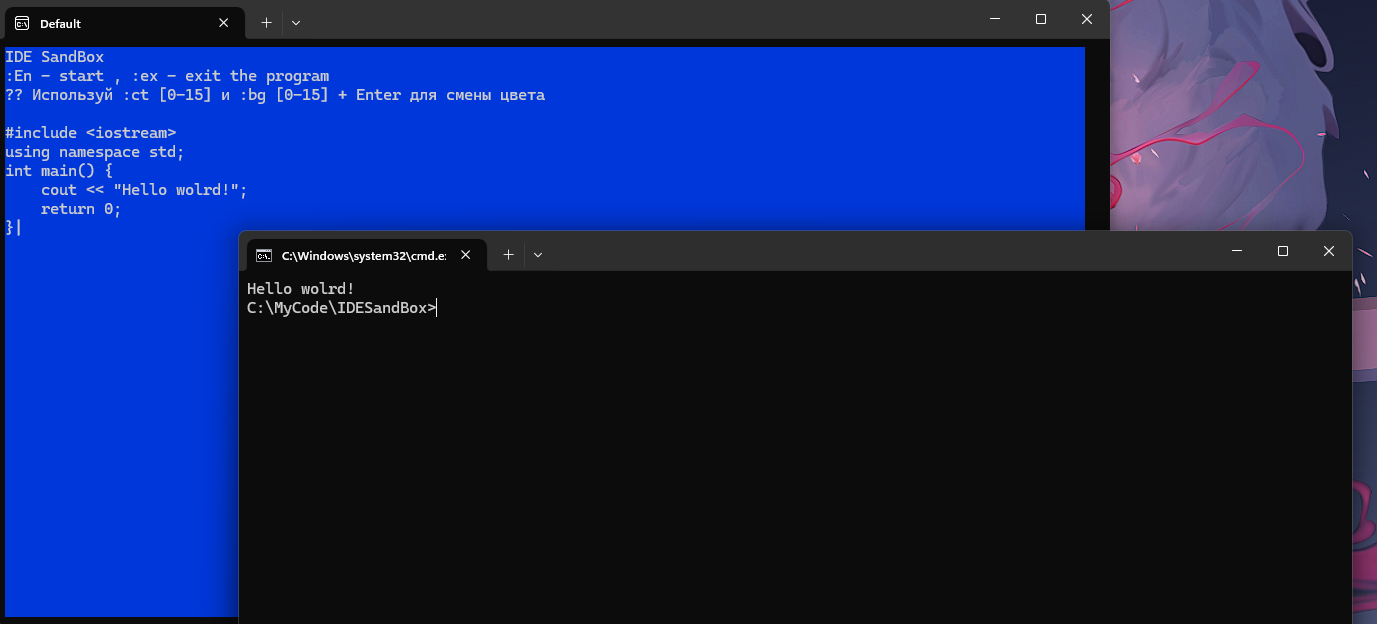Click the command prompt after C:\MyCode\IDESandBox>
The image size is (1377, 624).
(x=437, y=307)
